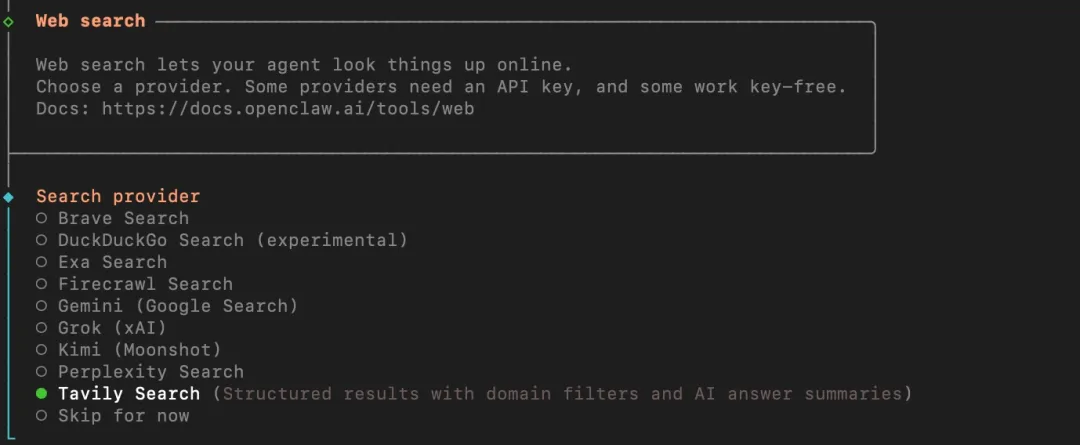Click the green diamond beside Web search
This screenshot has height=445, width=1080.
(9, 21)
